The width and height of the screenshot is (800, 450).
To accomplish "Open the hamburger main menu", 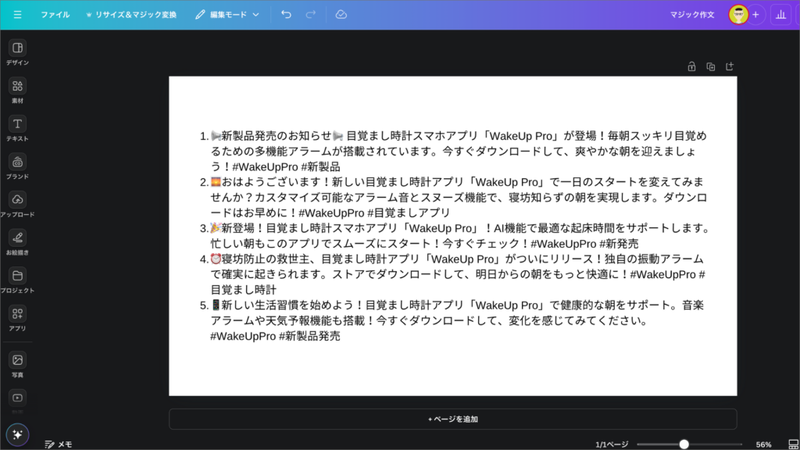I will pyautogui.click(x=17, y=15).
